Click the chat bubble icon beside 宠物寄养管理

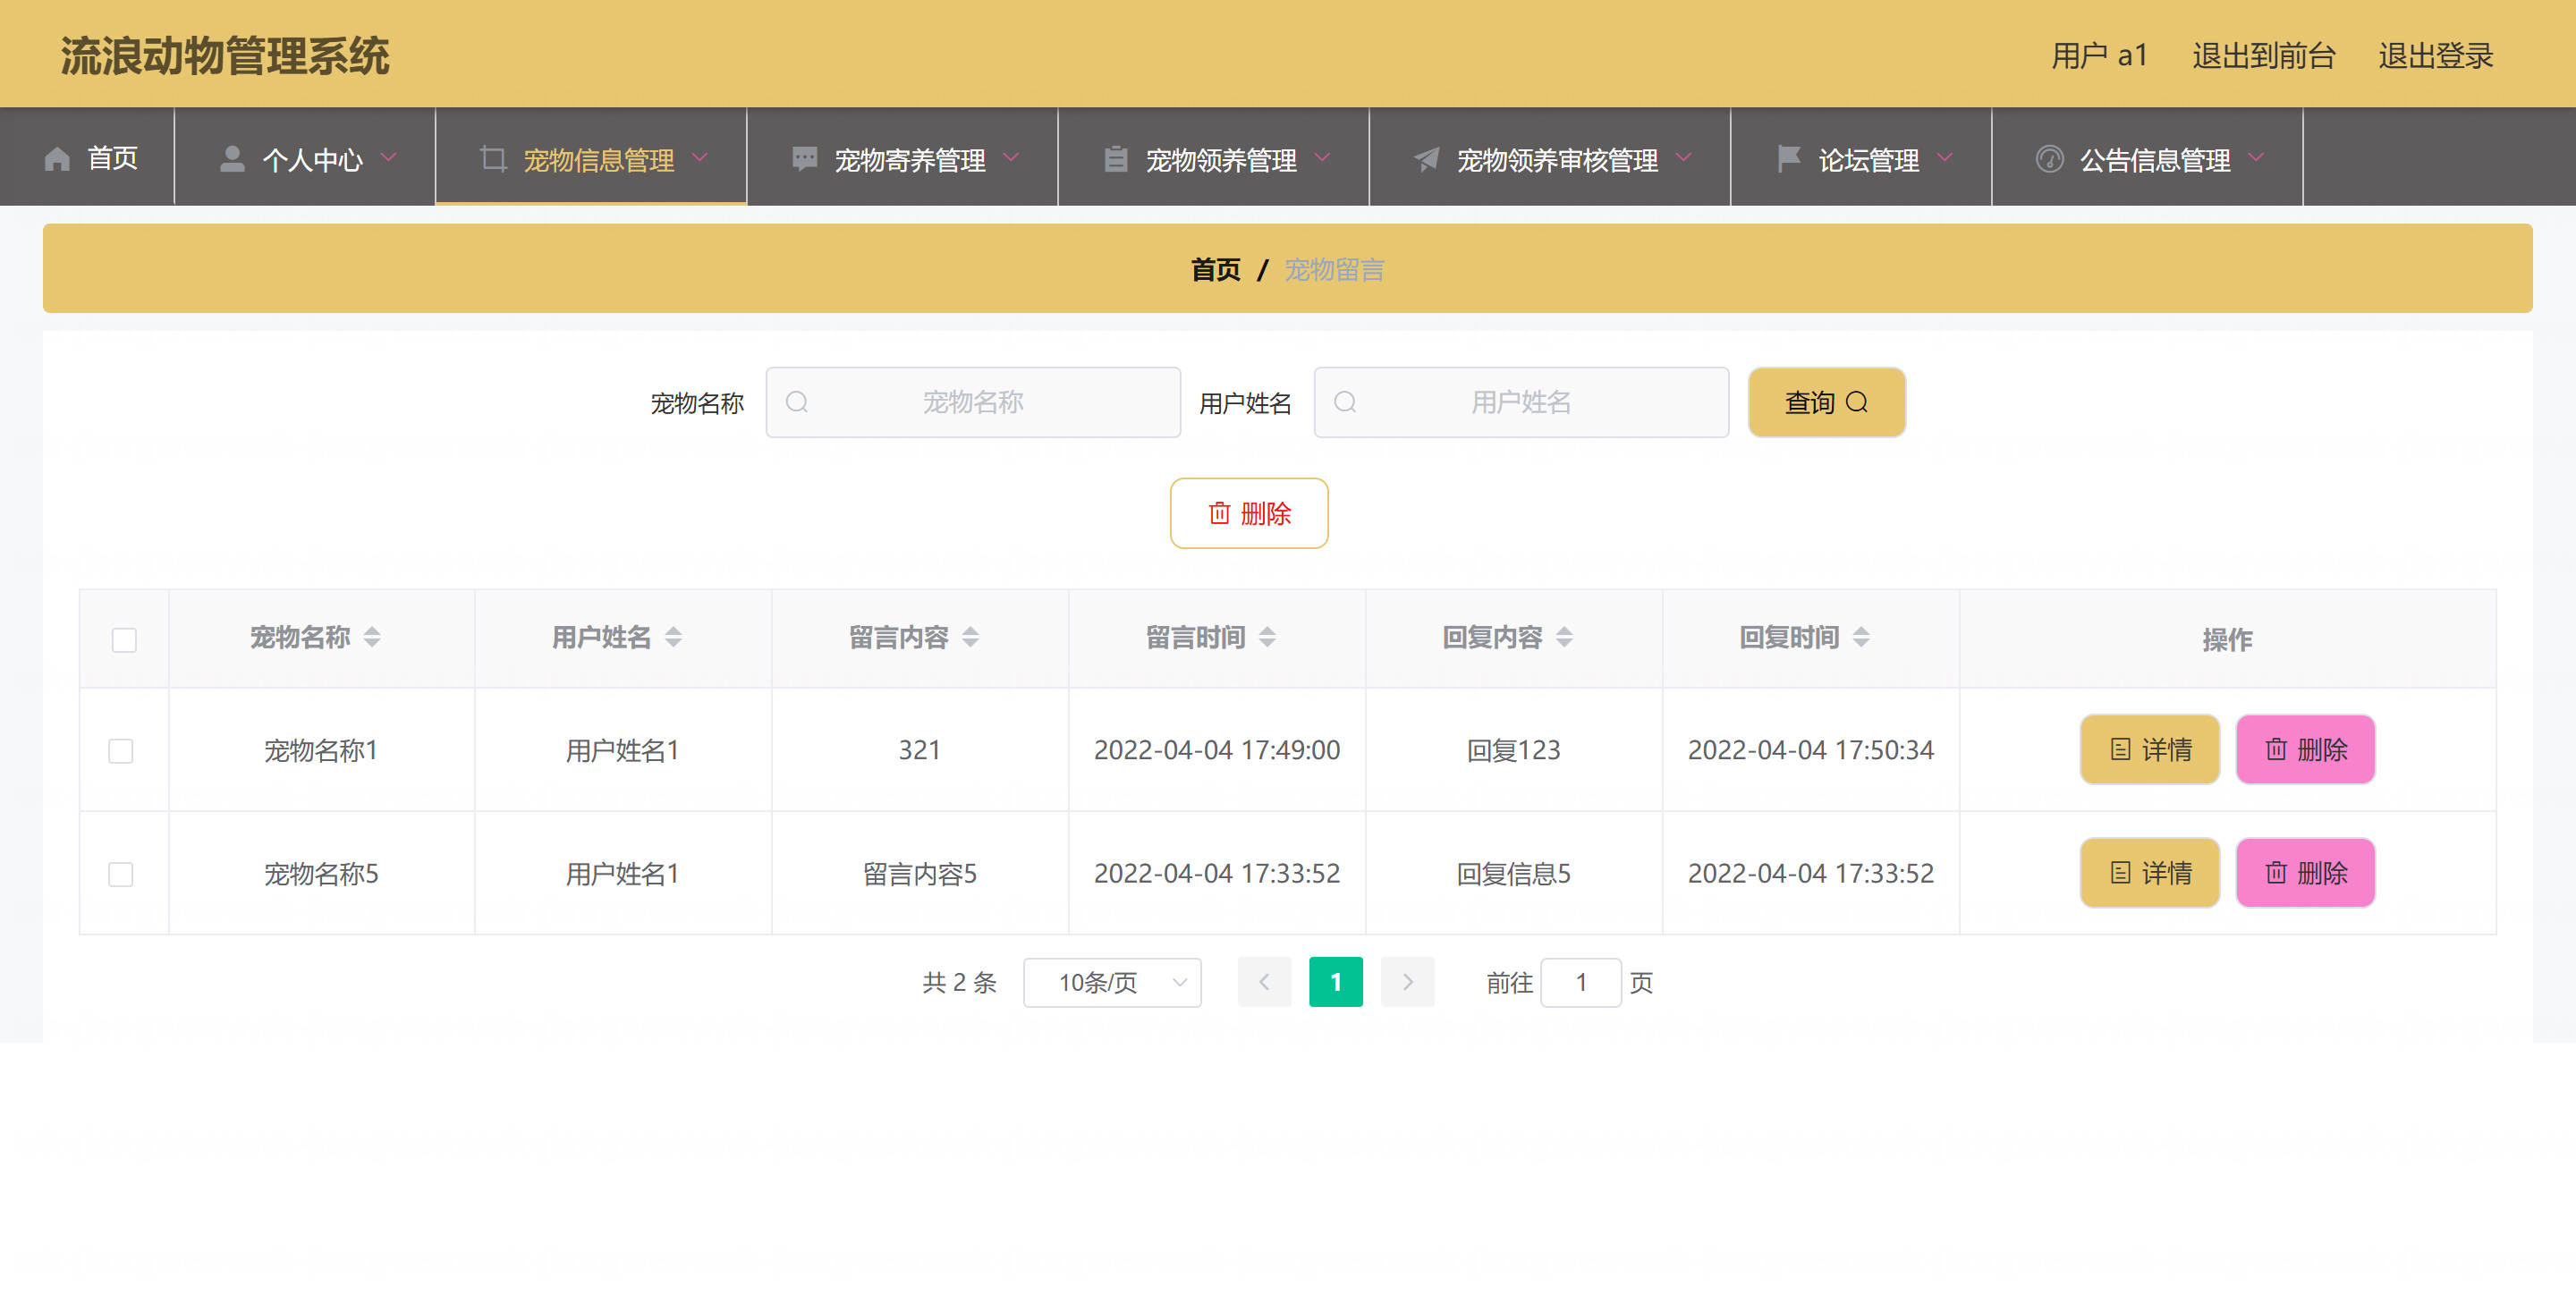[x=804, y=159]
